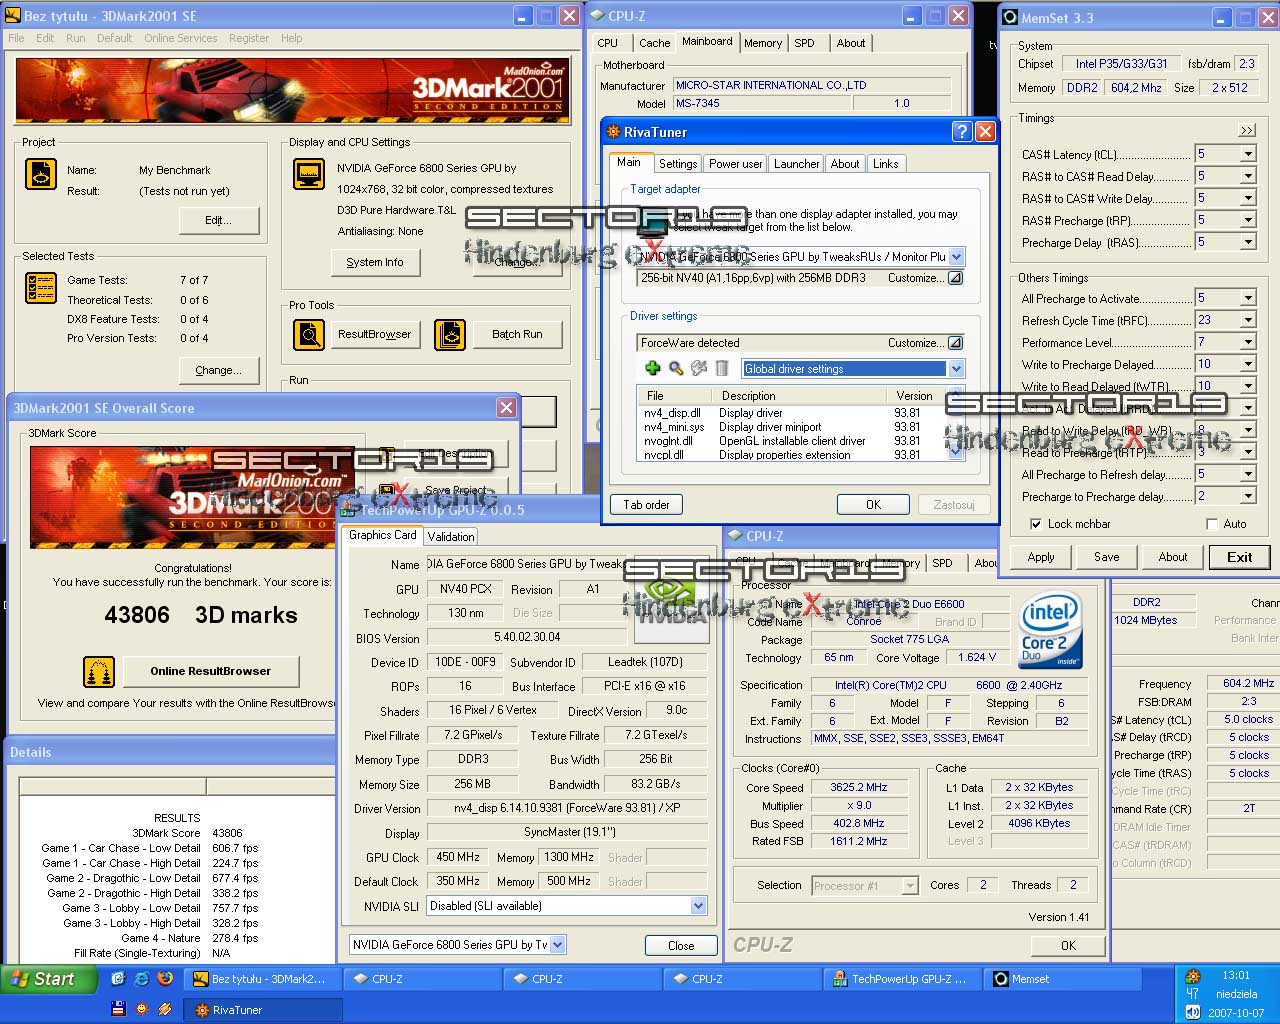Click the icon left of Online ResultBrowser button

pos(99,671)
